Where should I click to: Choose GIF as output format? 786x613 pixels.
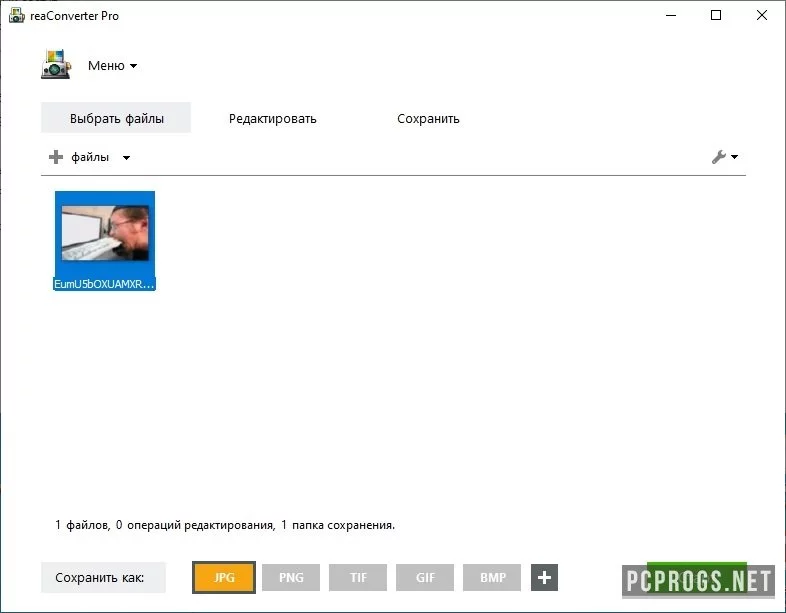pos(425,577)
